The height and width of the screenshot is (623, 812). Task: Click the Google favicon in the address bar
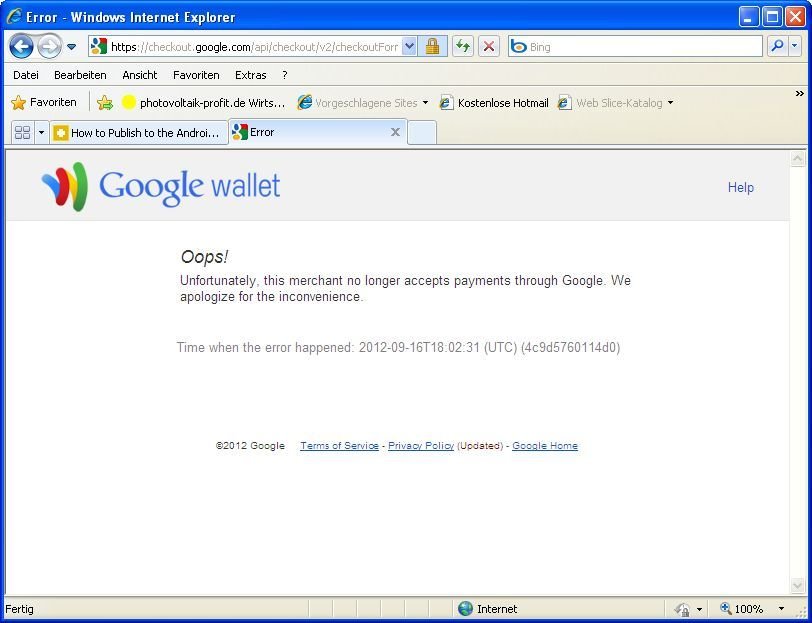coord(98,47)
